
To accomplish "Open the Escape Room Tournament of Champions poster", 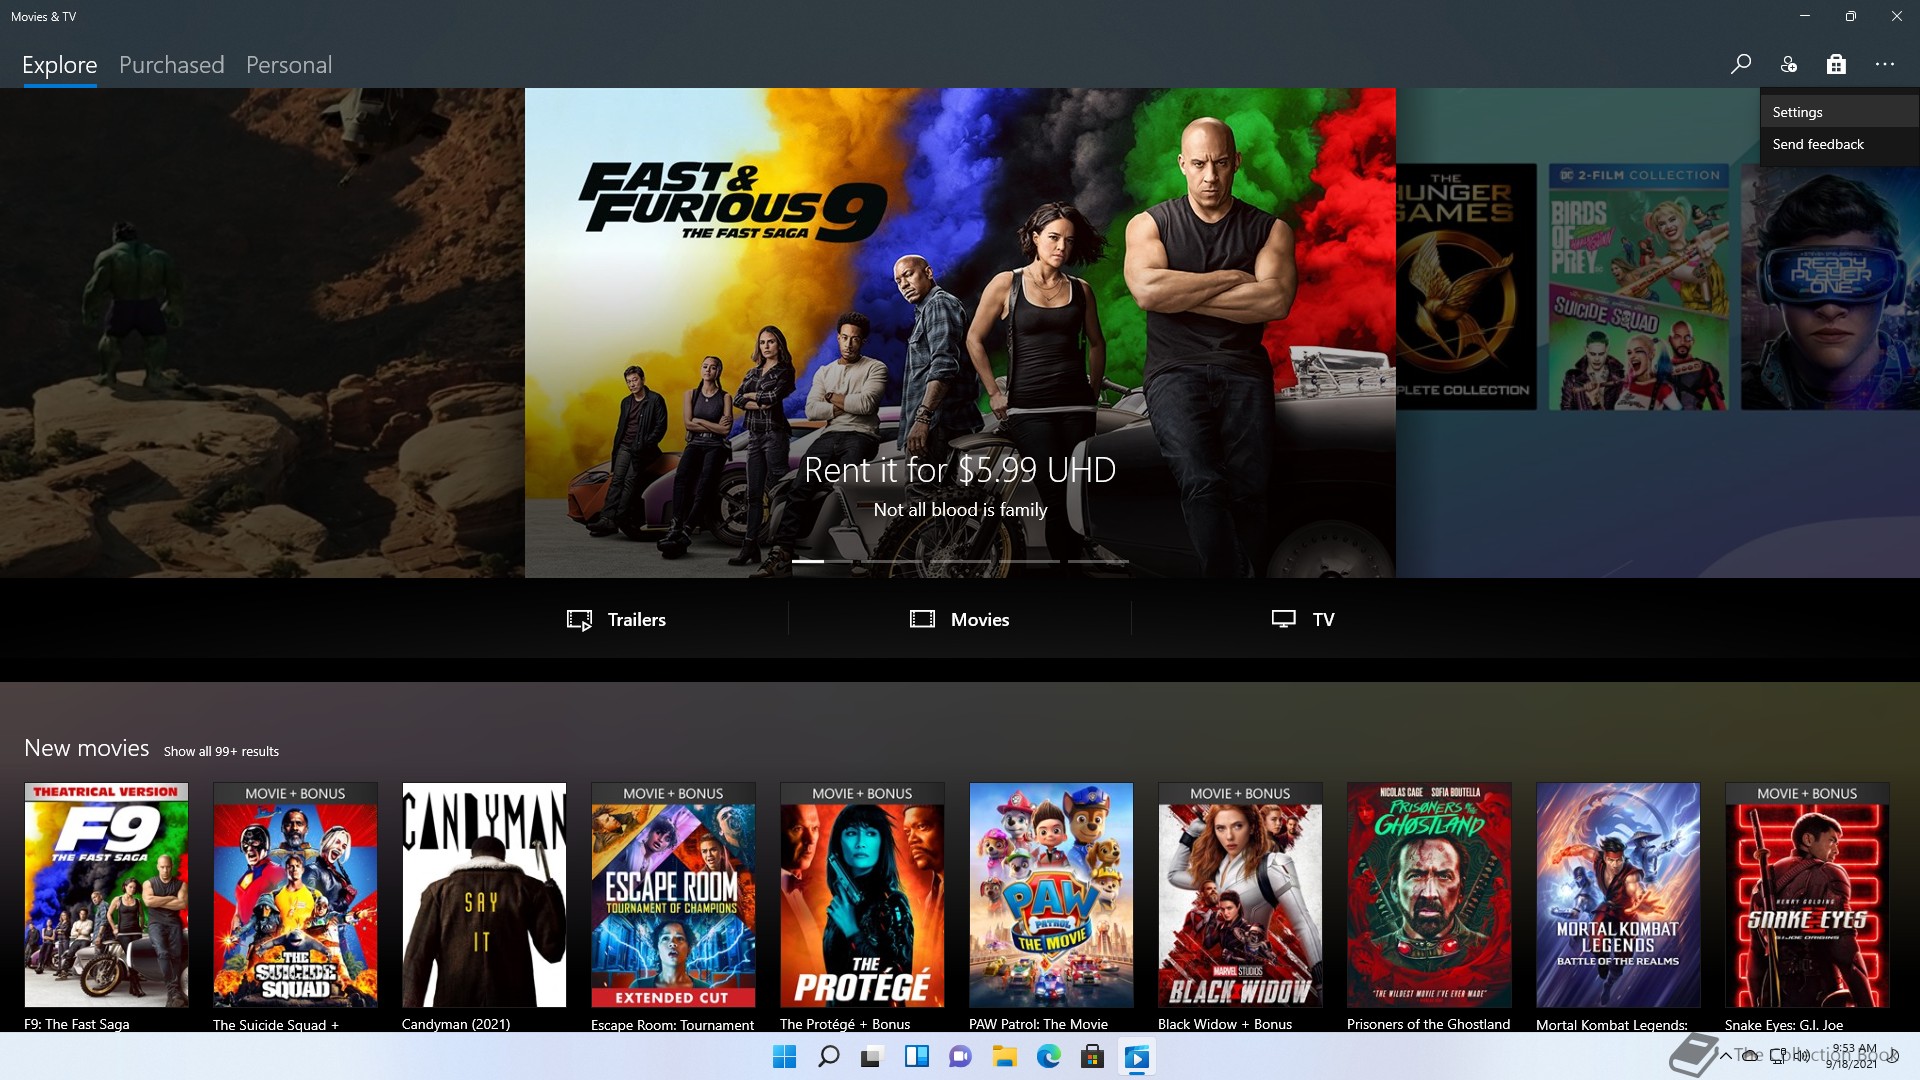I will tap(673, 895).
